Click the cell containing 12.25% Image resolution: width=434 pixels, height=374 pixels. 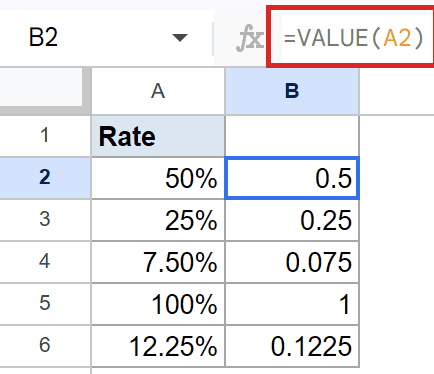pos(158,346)
